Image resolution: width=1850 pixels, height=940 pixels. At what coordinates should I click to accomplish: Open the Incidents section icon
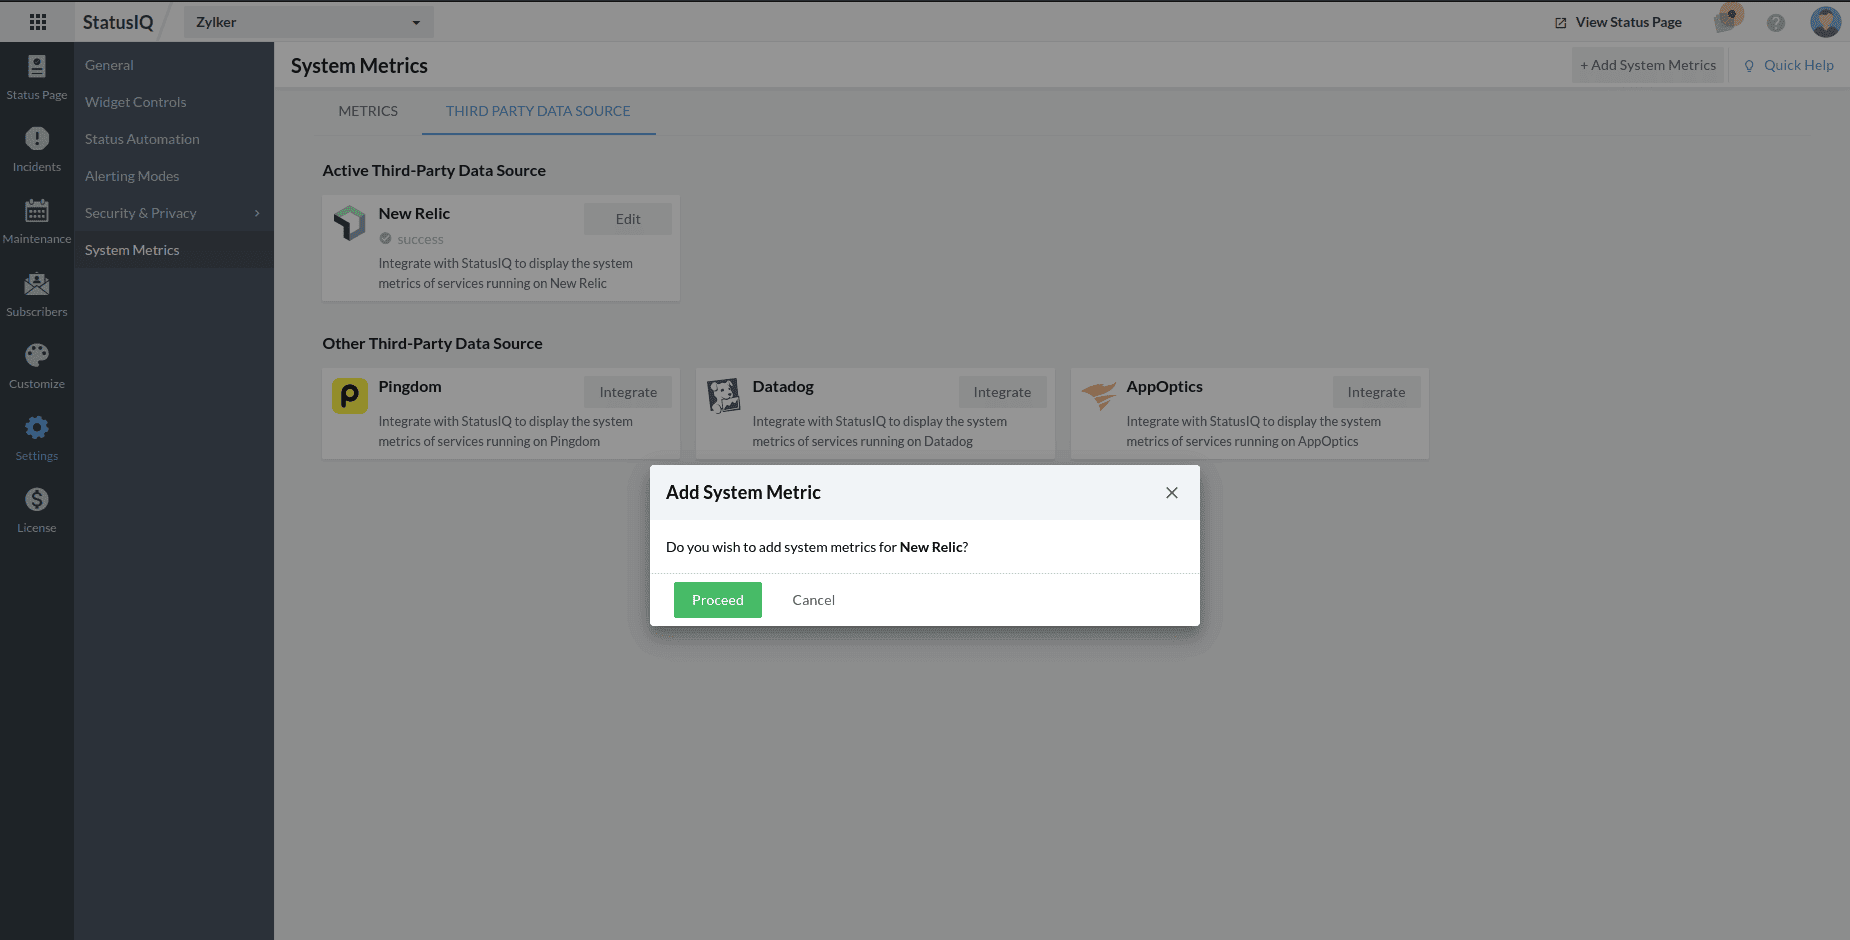tap(37, 140)
